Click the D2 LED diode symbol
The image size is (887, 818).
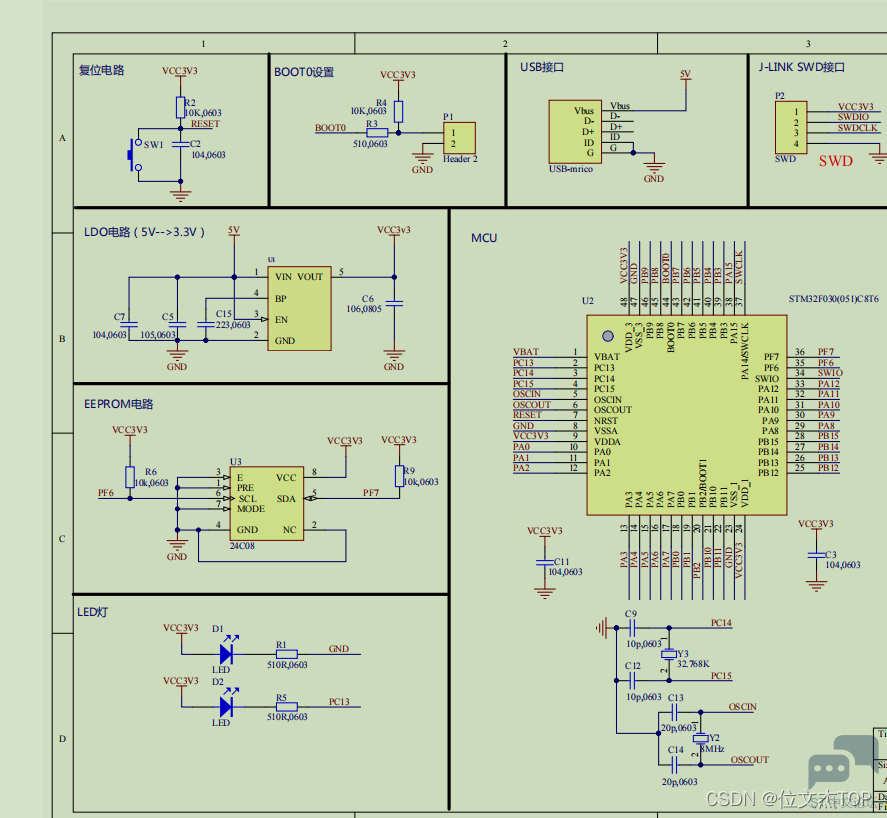[227, 707]
